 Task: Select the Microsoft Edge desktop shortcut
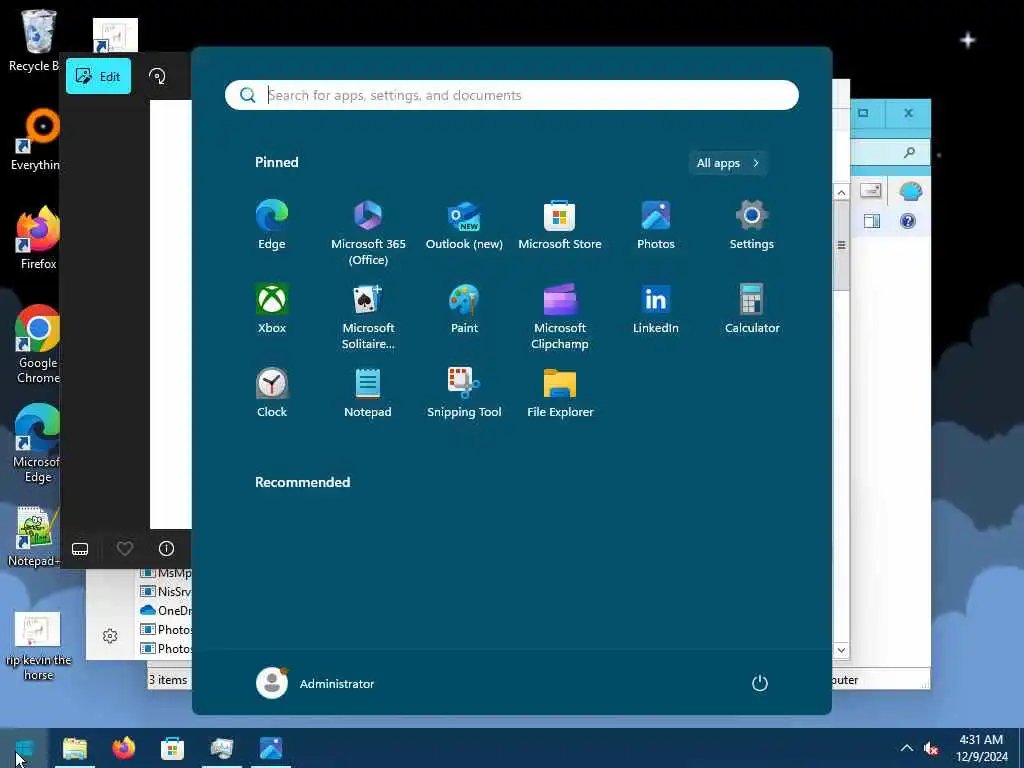(x=37, y=443)
